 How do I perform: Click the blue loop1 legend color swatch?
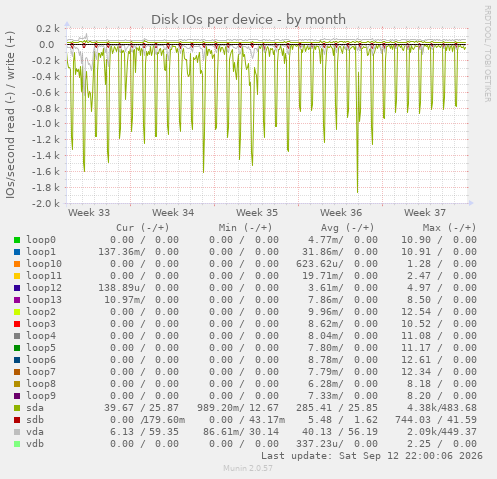[17, 252]
